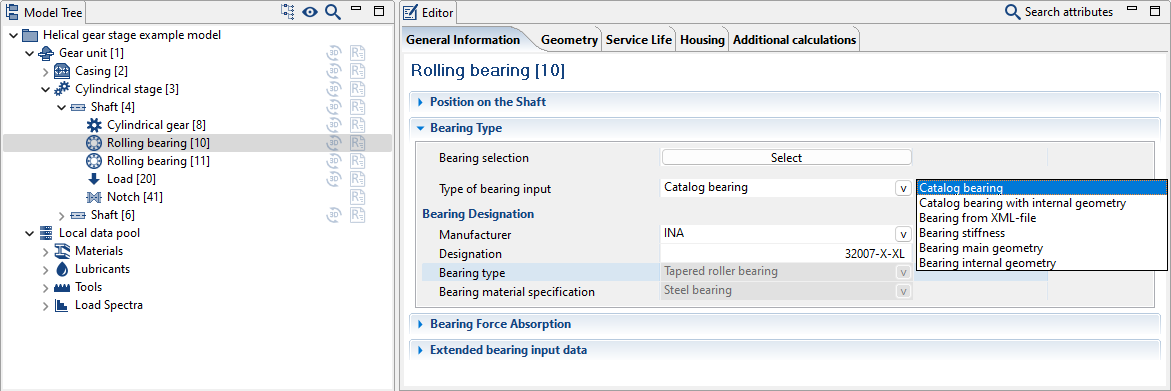Viewport: 1171px width, 391px height.
Task: Minimize the Model Tree panel
Action: (x=356, y=9)
